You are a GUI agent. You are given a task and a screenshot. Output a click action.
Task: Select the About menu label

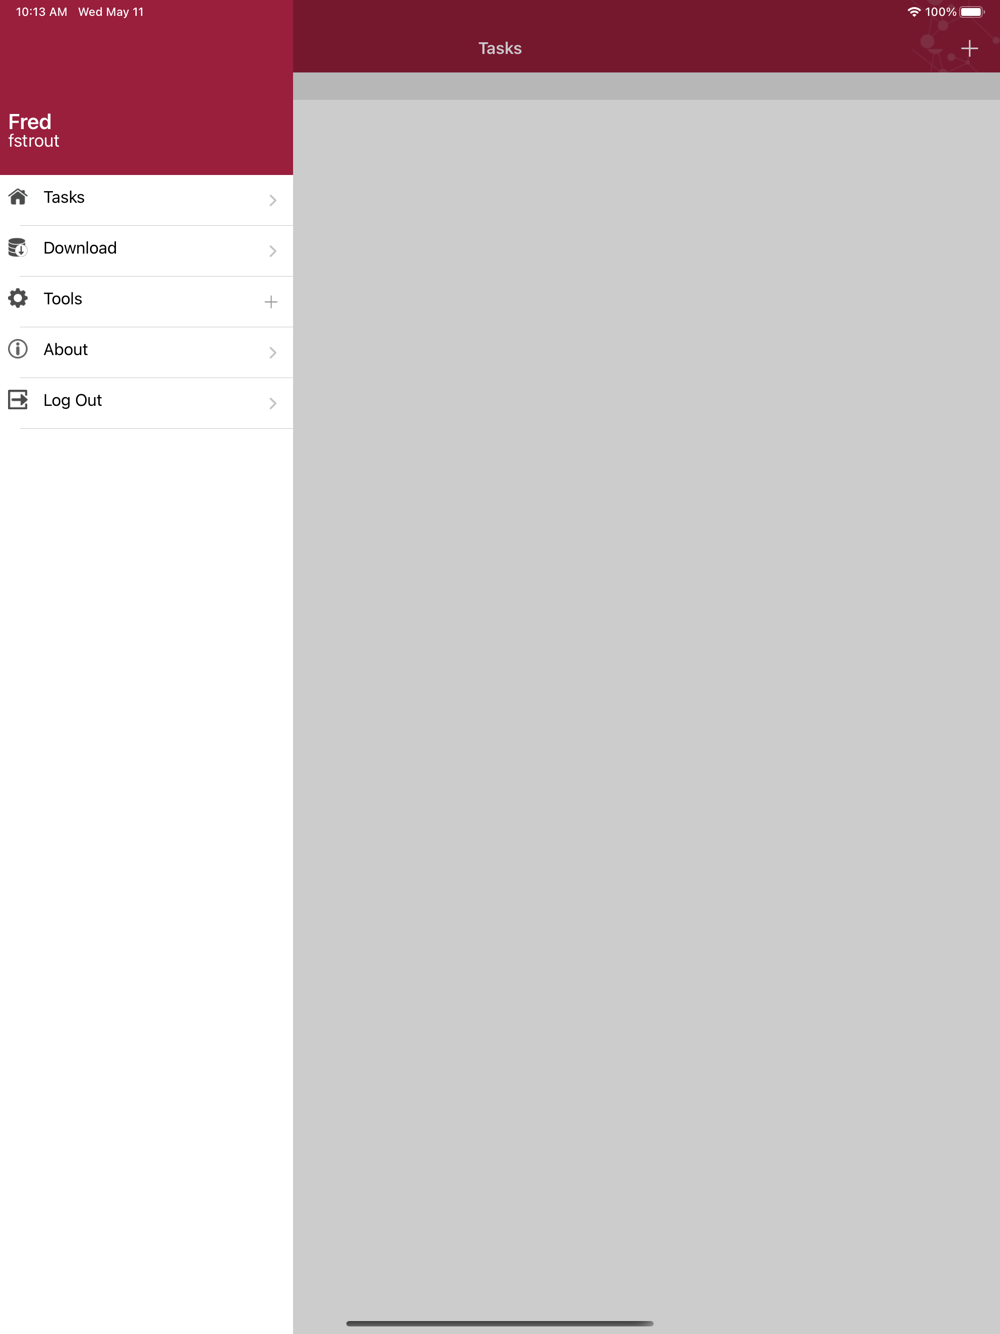click(66, 349)
